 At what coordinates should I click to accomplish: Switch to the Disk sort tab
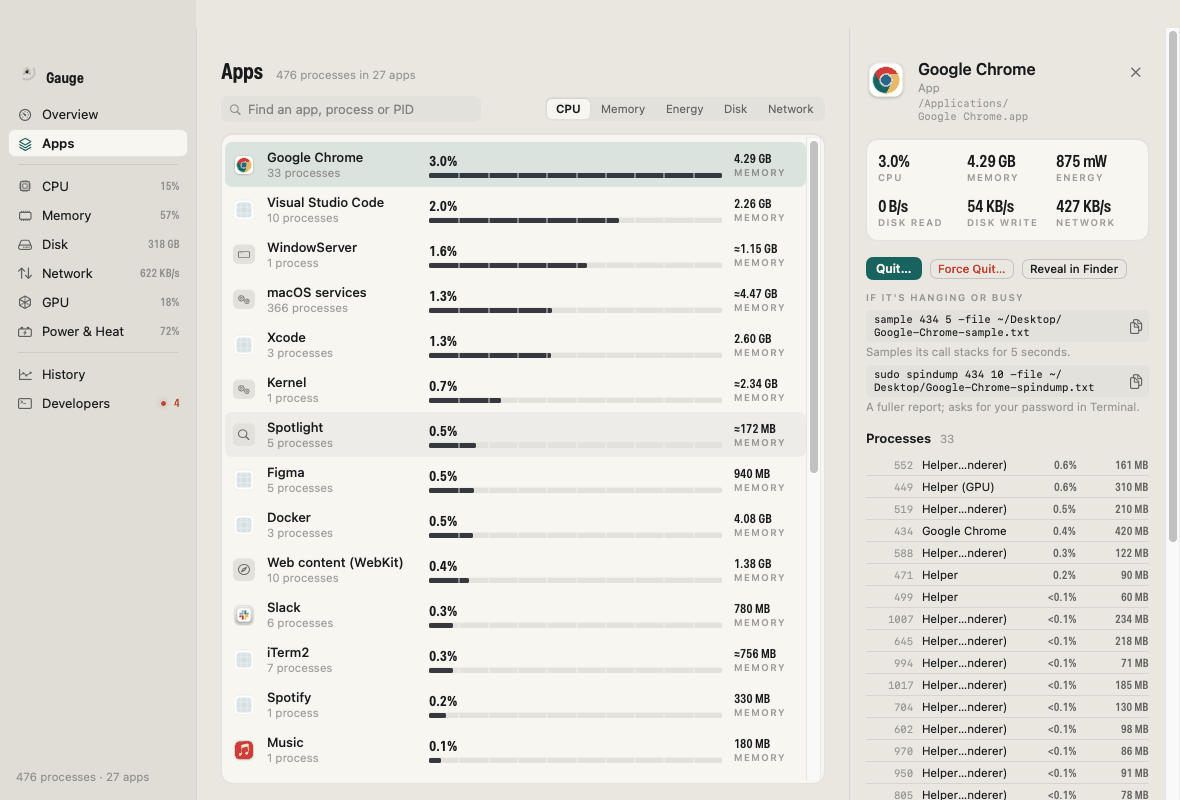[735, 109]
